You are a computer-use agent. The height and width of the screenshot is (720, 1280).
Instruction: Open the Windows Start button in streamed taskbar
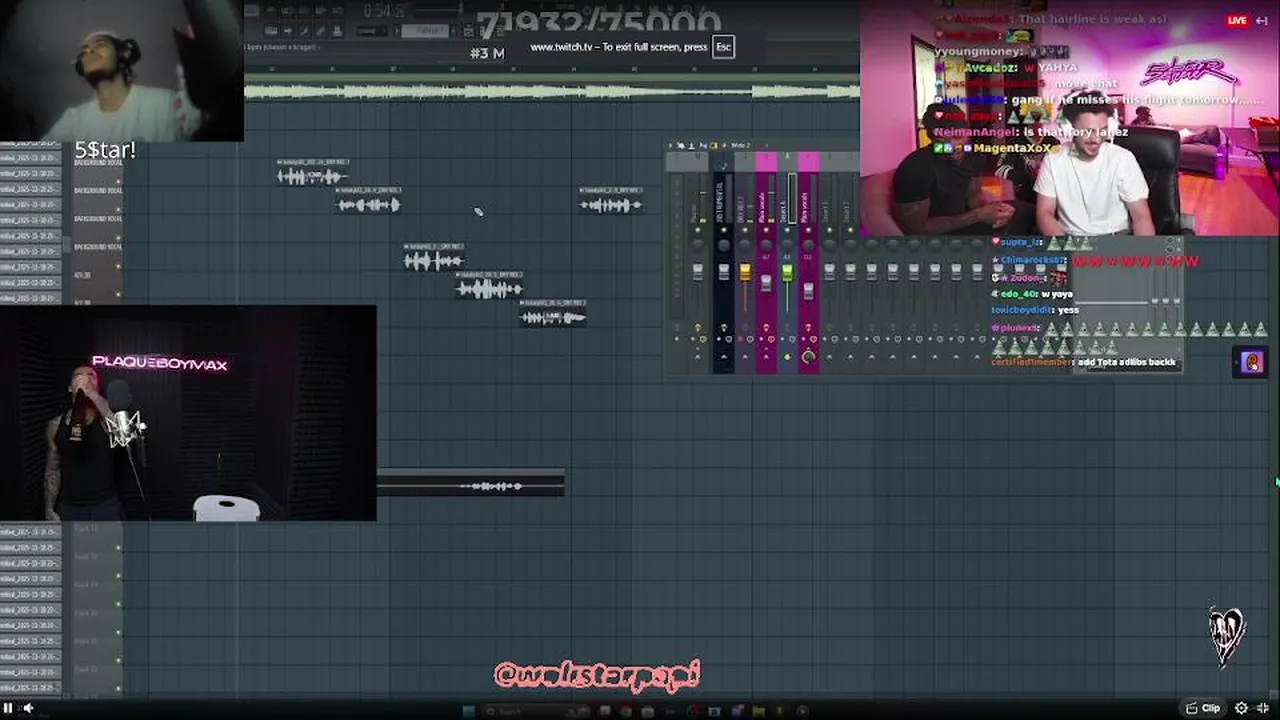[469, 711]
